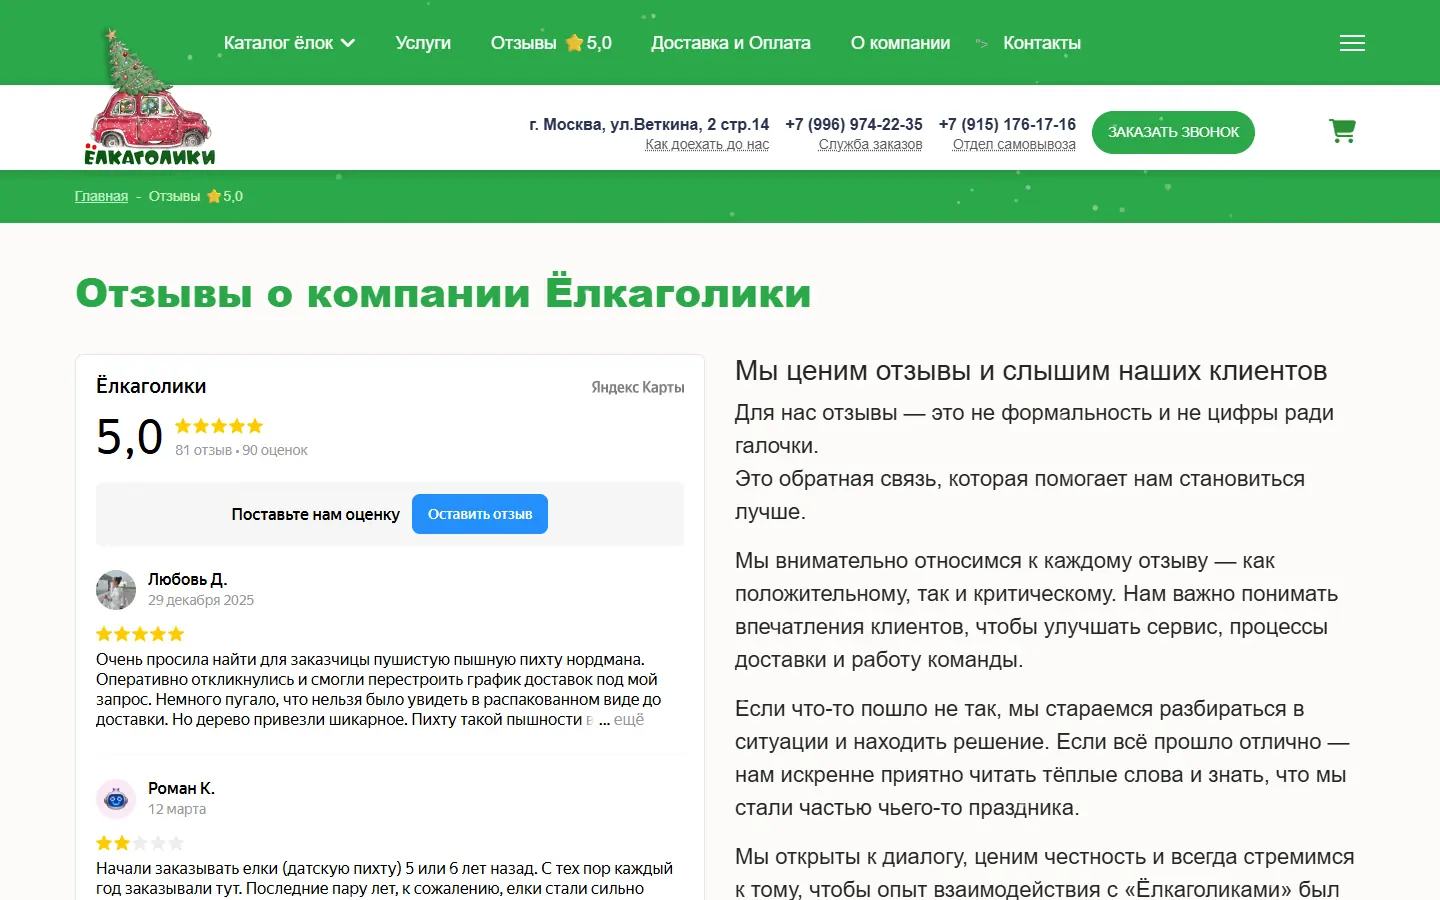Click Любовь Д. reviewer avatar
The width and height of the screenshot is (1440, 900).
[x=116, y=590]
